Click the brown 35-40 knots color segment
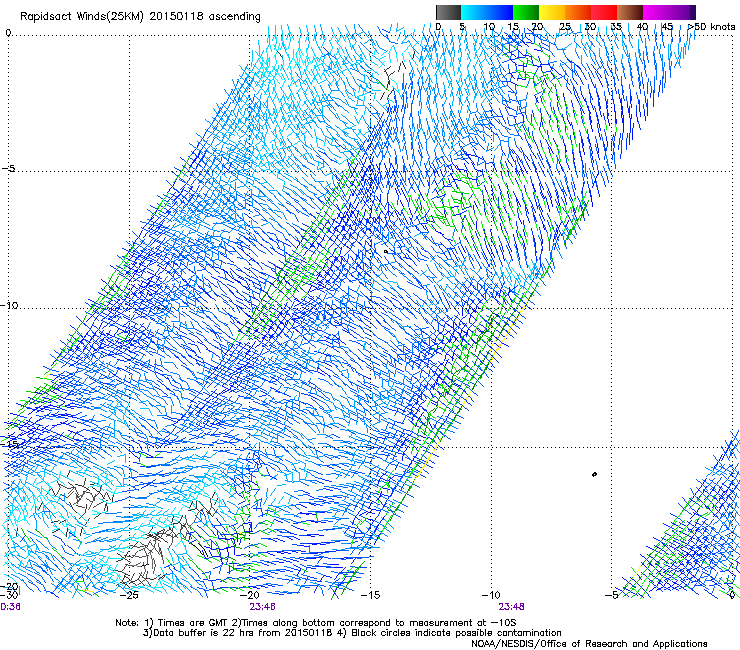The height and width of the screenshot is (650, 740). click(x=630, y=12)
